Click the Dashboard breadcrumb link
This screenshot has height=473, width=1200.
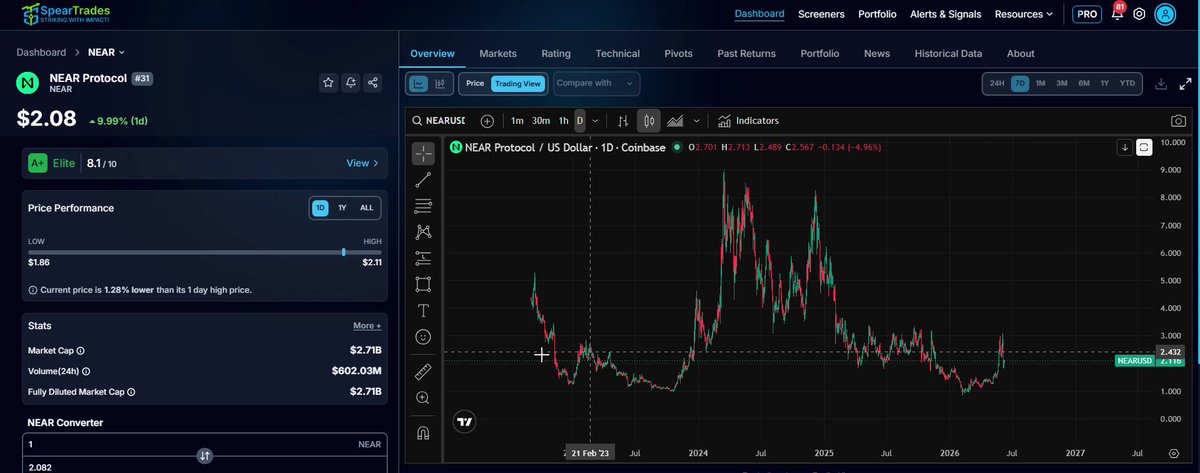point(41,51)
